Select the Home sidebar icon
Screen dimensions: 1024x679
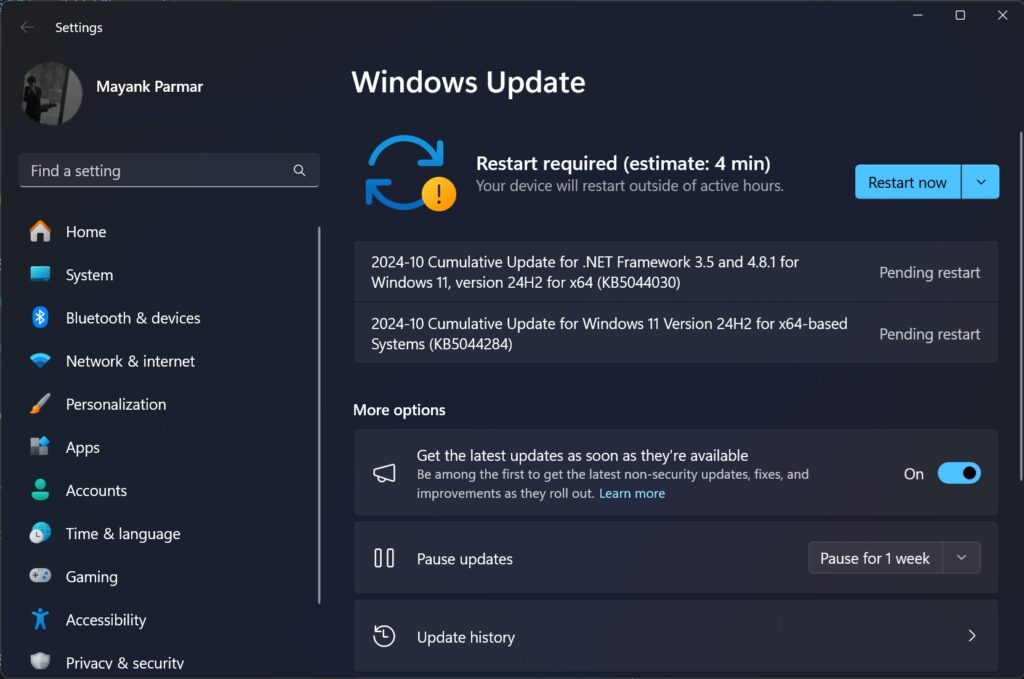pyautogui.click(x=41, y=231)
